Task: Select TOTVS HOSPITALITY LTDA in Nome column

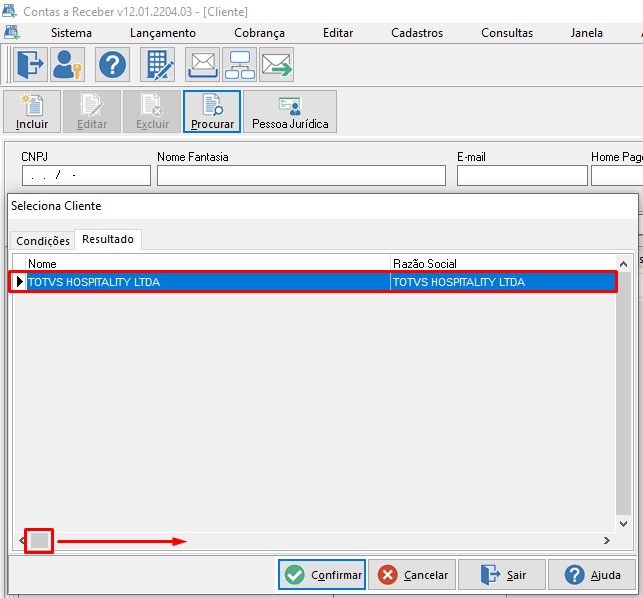Action: click(x=208, y=282)
